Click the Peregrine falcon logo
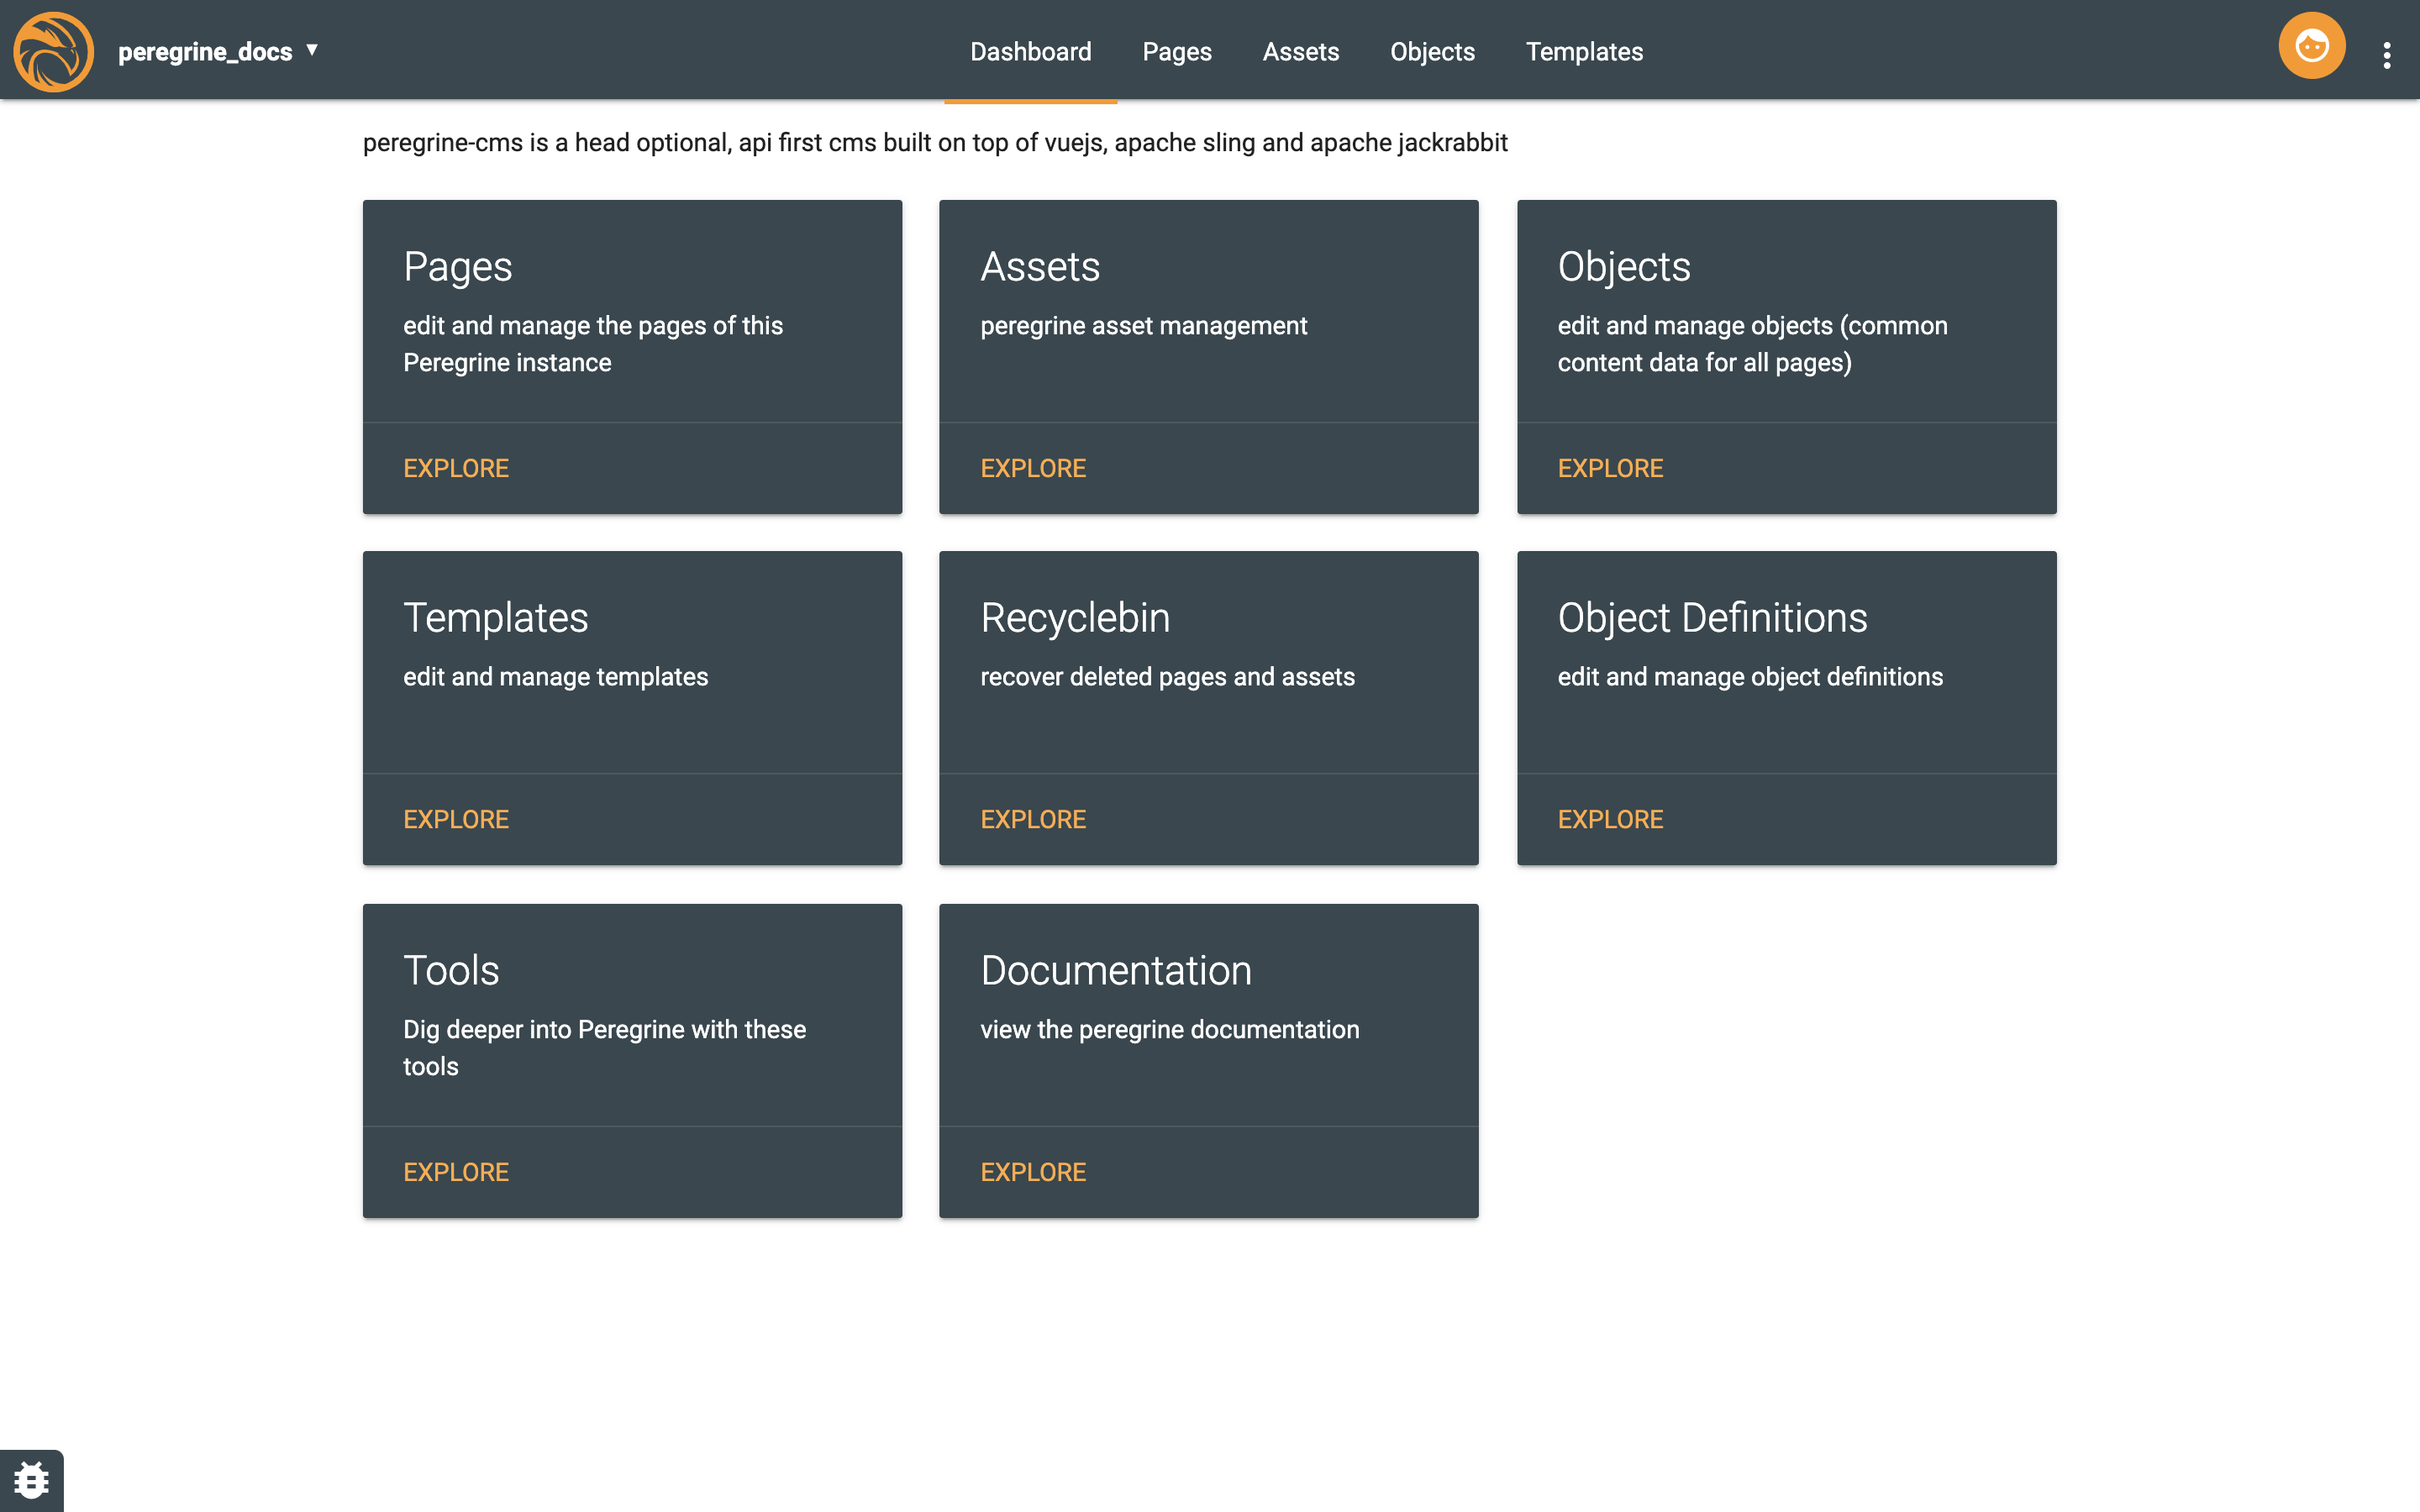The image size is (2420, 1512). click(x=53, y=51)
